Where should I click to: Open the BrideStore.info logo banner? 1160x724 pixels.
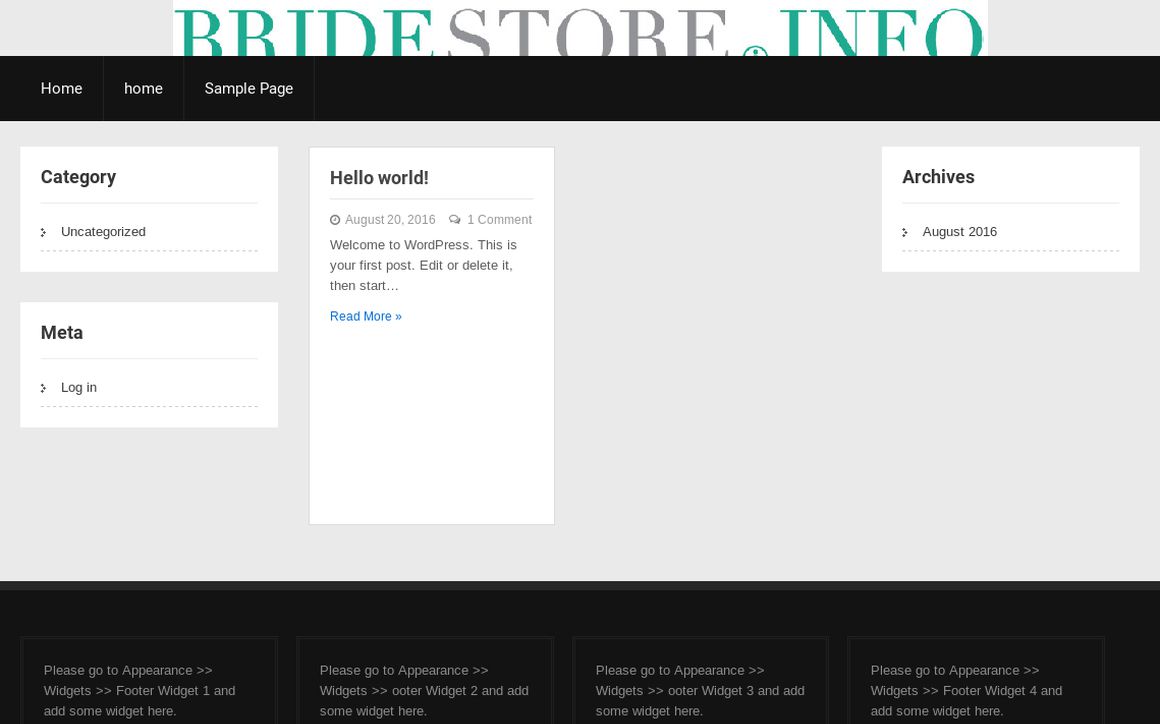click(x=580, y=28)
